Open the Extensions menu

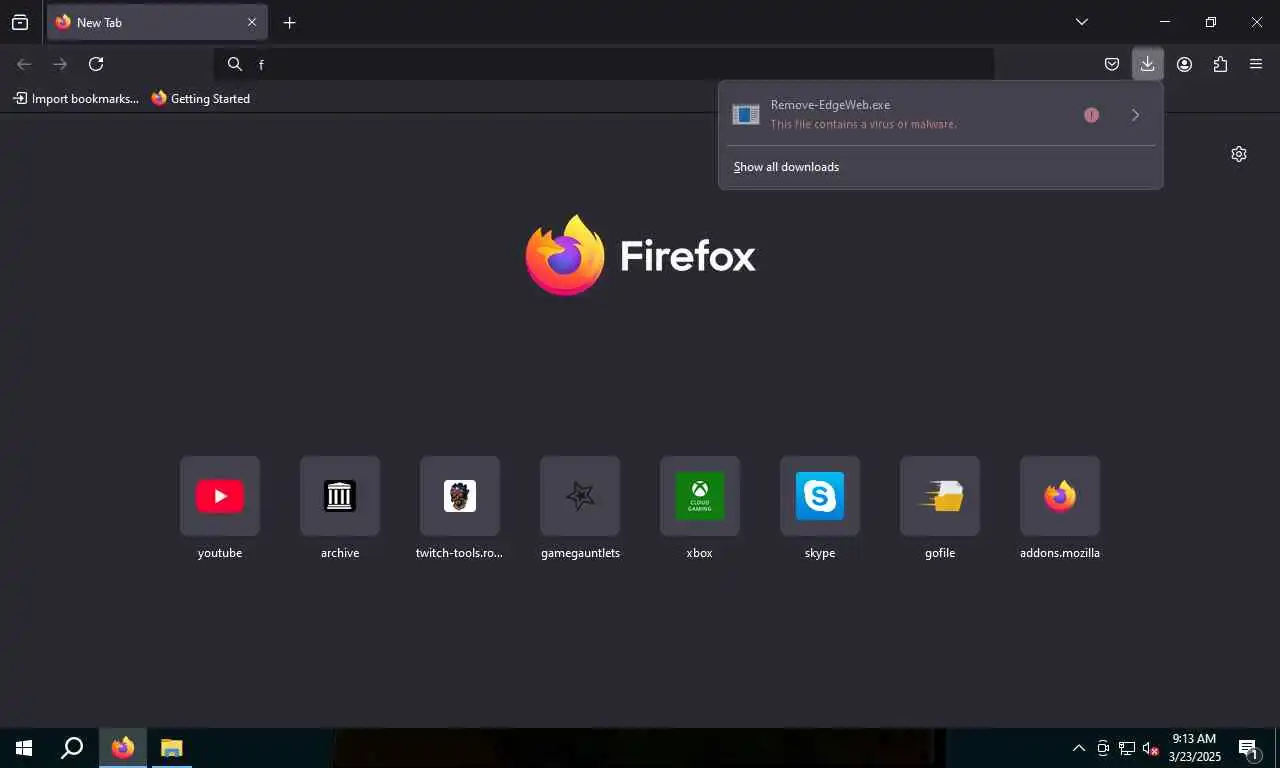[x=1220, y=64]
